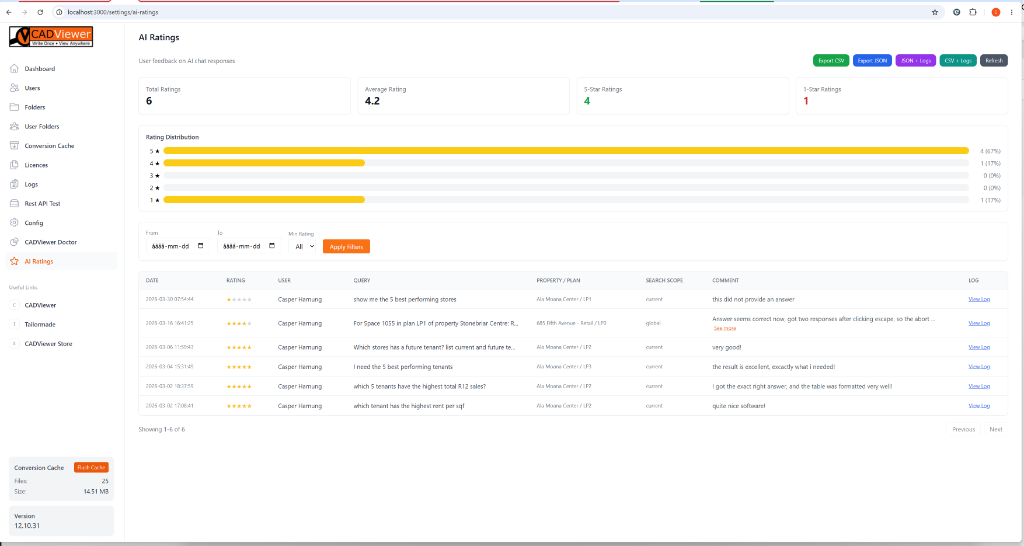
Task: Open the Config gear icon
Action: click(x=14, y=223)
